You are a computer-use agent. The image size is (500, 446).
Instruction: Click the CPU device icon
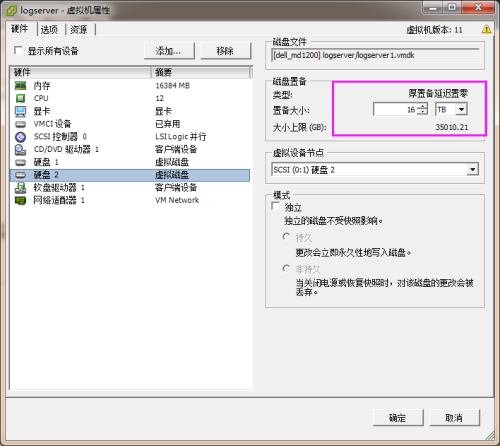[x=20, y=98]
